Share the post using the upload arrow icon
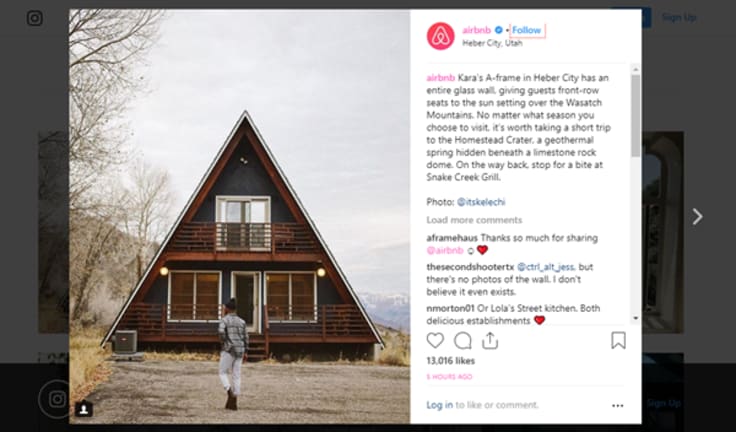Viewport: 736px width, 432px height. 490,340
